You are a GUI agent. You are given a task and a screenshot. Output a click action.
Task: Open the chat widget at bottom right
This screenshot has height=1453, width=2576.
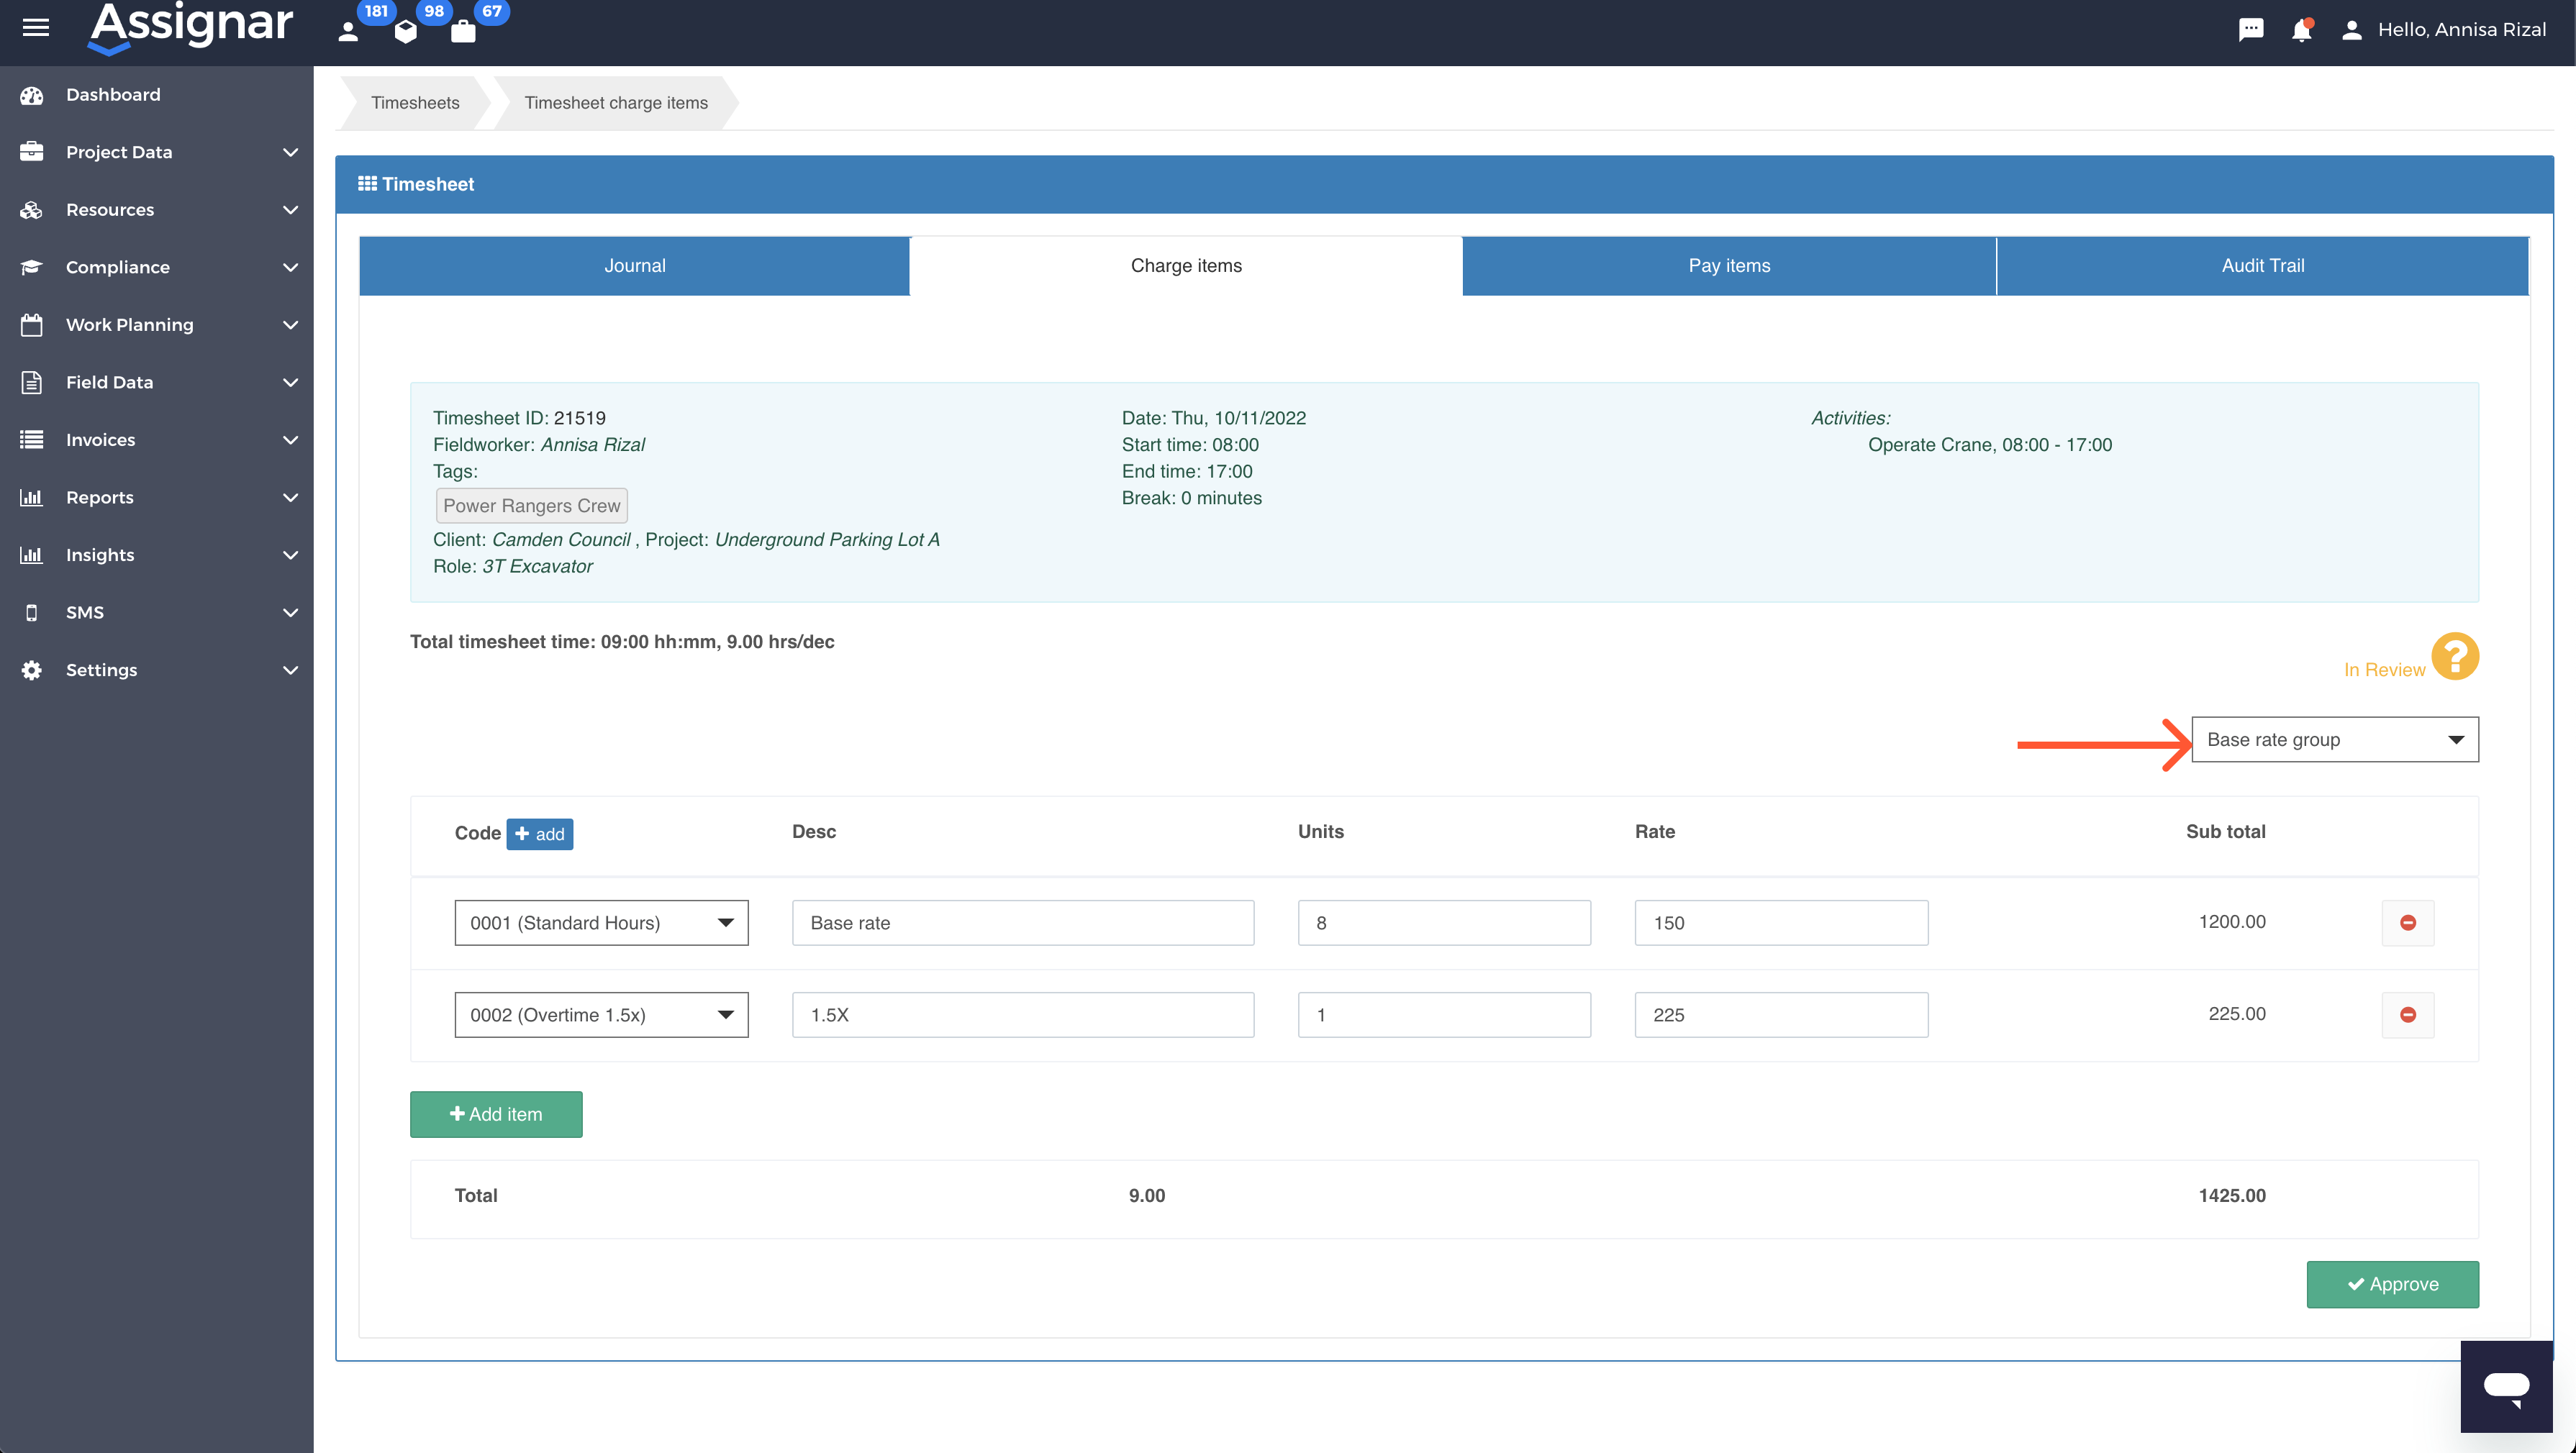[x=2507, y=1386]
